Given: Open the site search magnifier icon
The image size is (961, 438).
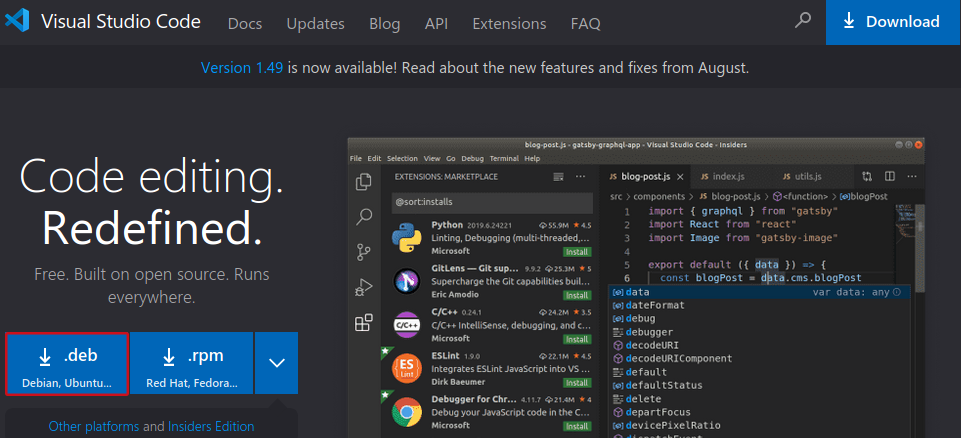Looking at the screenshot, I should [x=802, y=20].
